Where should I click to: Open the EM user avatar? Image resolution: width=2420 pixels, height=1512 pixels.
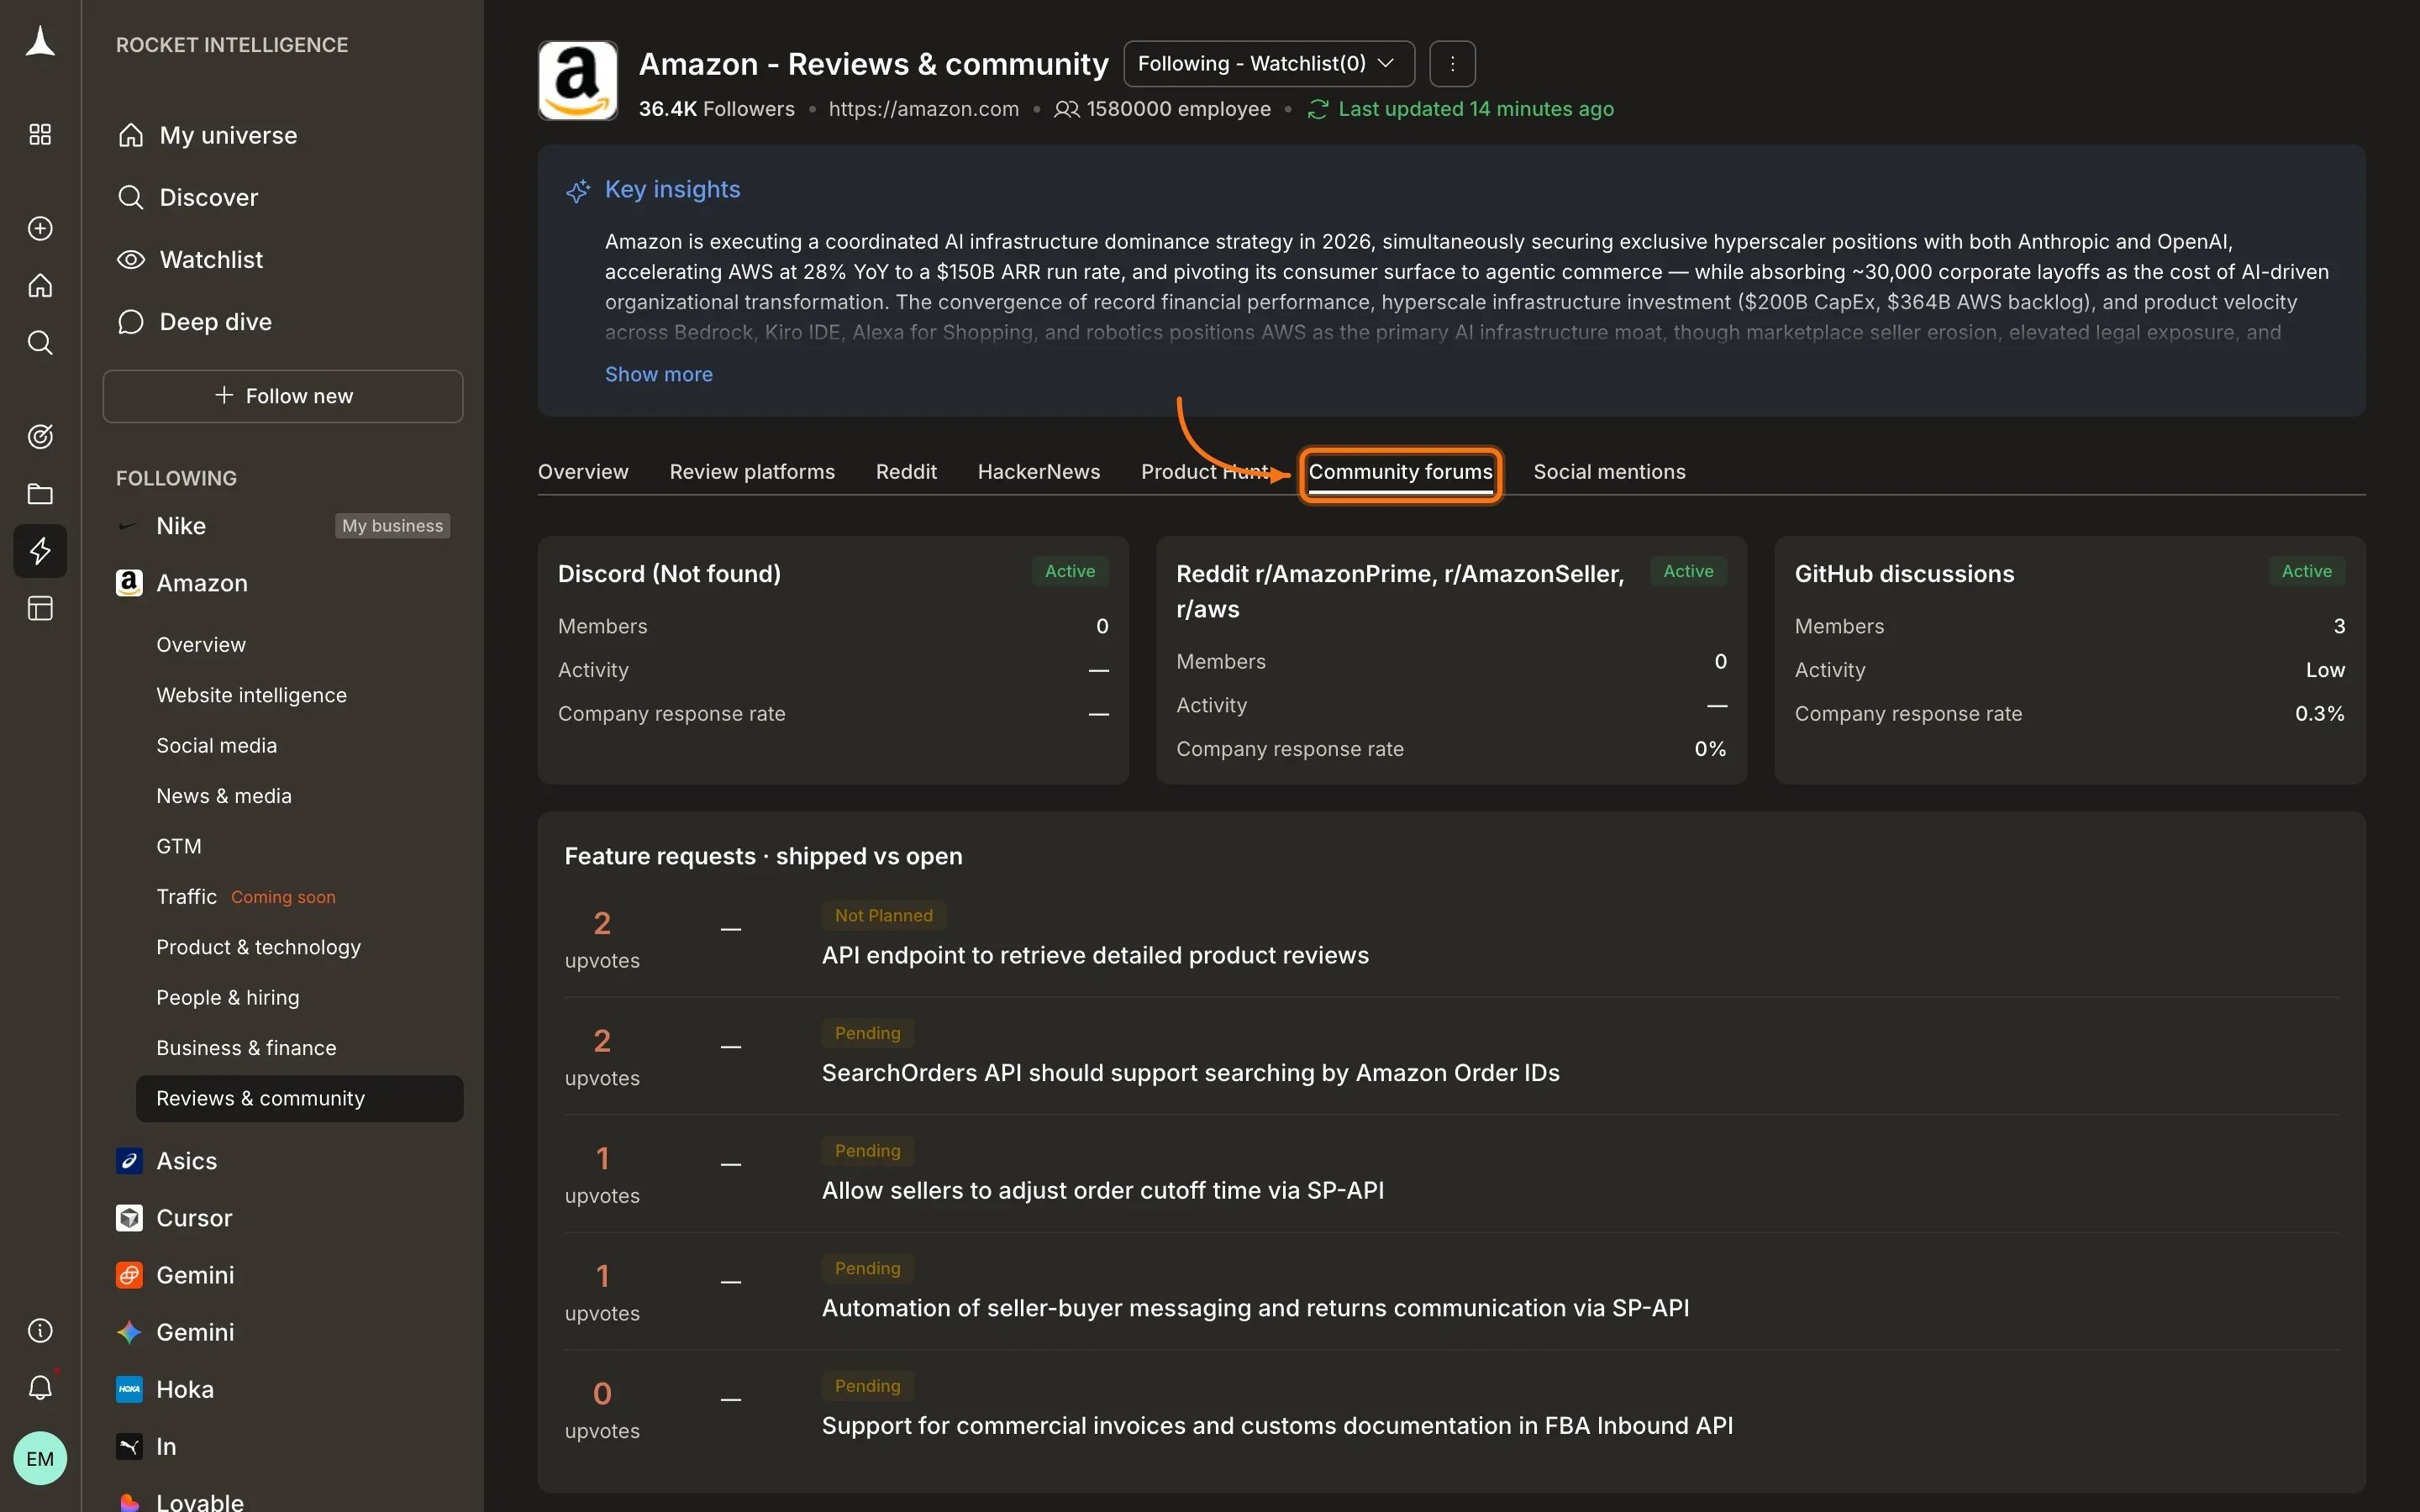pos(40,1458)
